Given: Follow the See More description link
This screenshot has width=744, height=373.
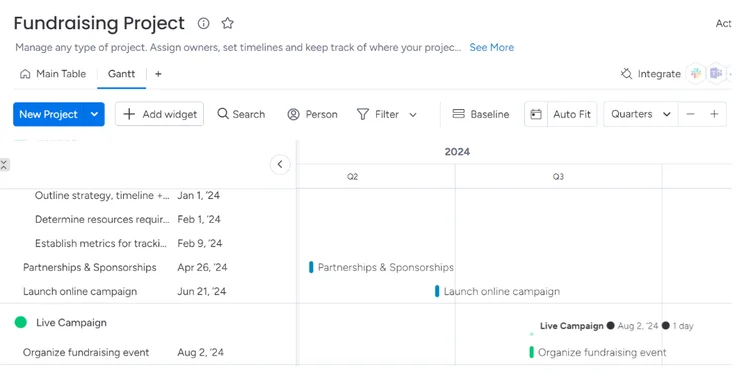Looking at the screenshot, I should coord(492,47).
